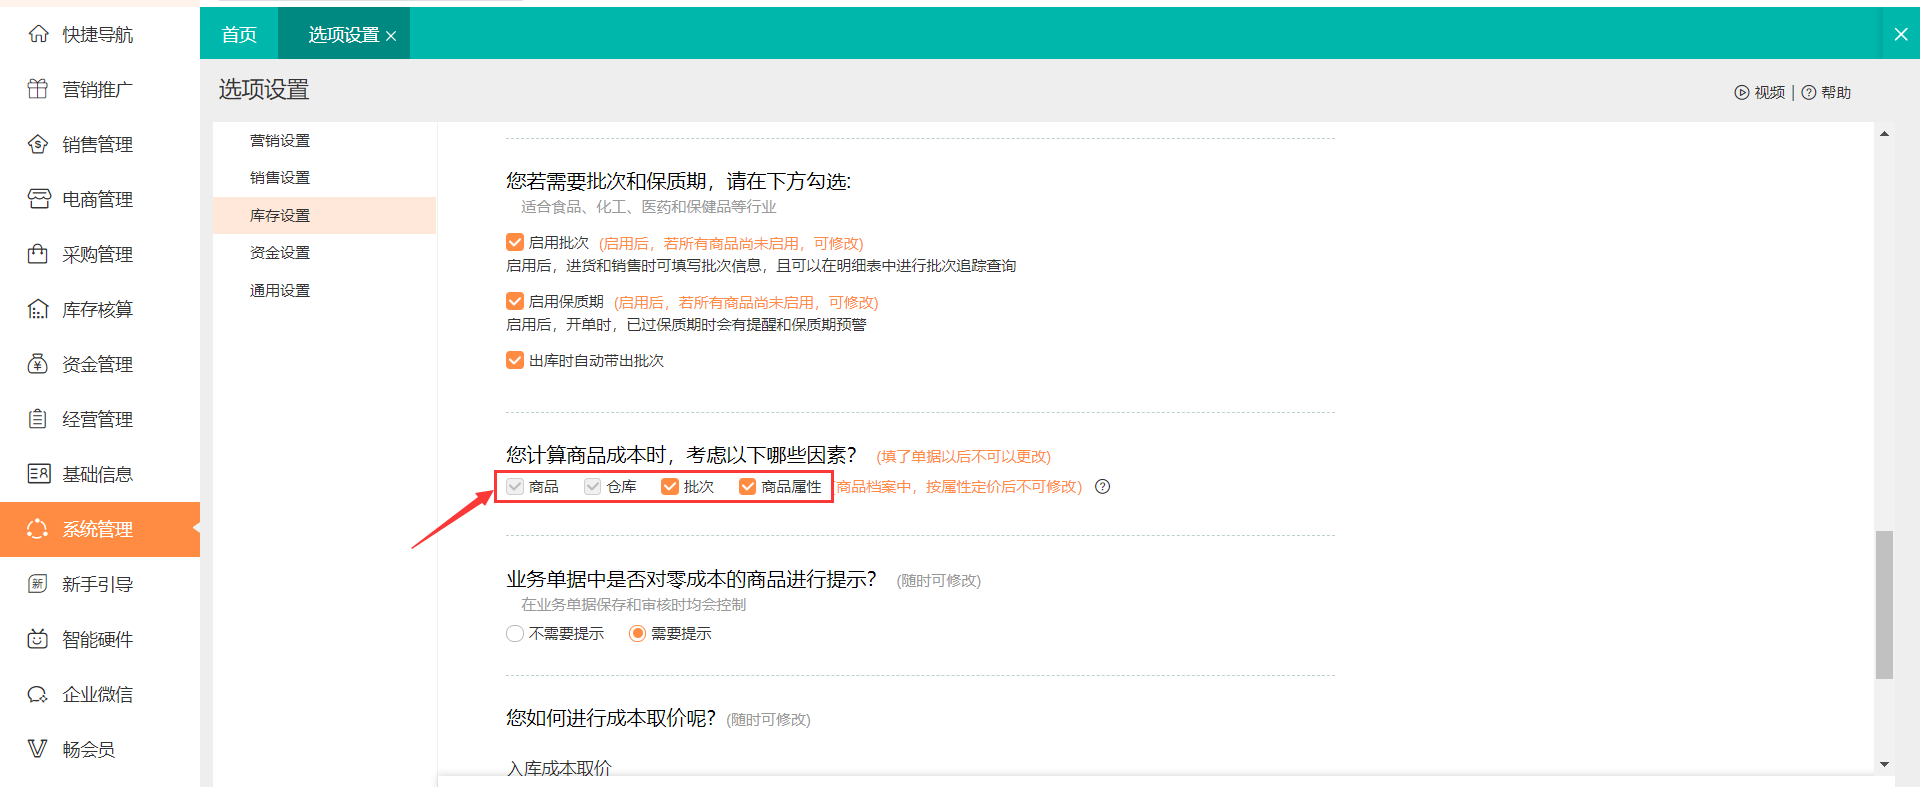Image resolution: width=1920 pixels, height=787 pixels.
Task: Click the 电商管理 shop icon
Action: 38,199
